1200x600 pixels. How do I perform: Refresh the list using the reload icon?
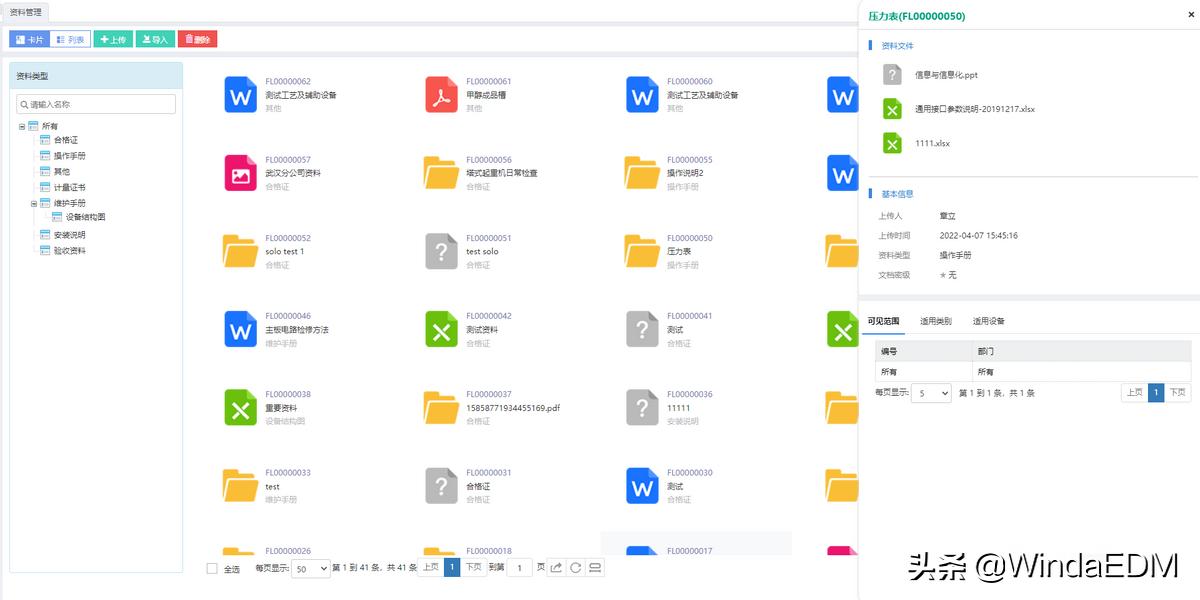click(x=575, y=568)
